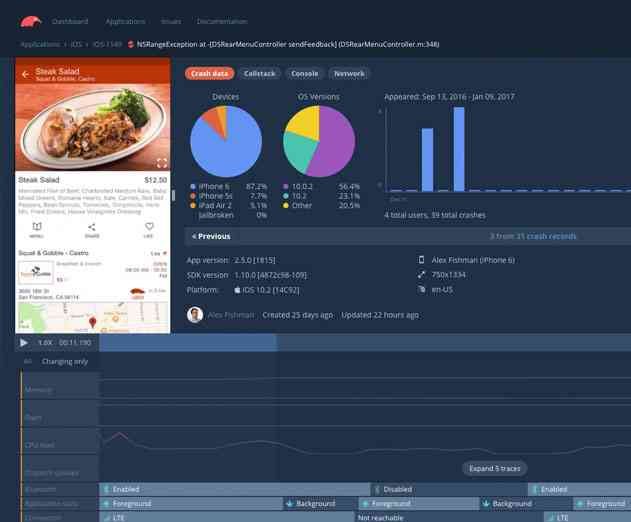Go to iOS breadcrumb link
The width and height of the screenshot is (631, 522).
(x=76, y=44)
